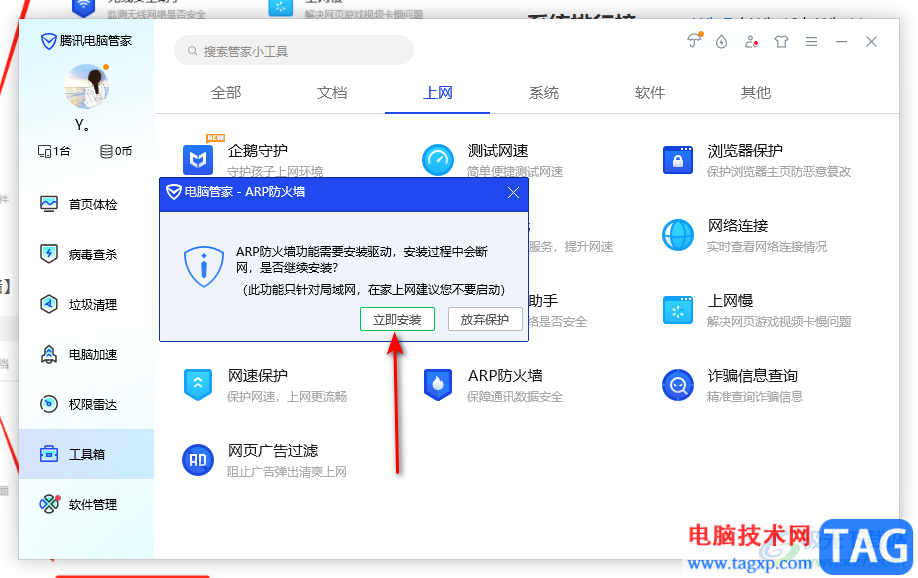Switch to the 全部 tab
This screenshot has height=578, width=918.
(226, 93)
